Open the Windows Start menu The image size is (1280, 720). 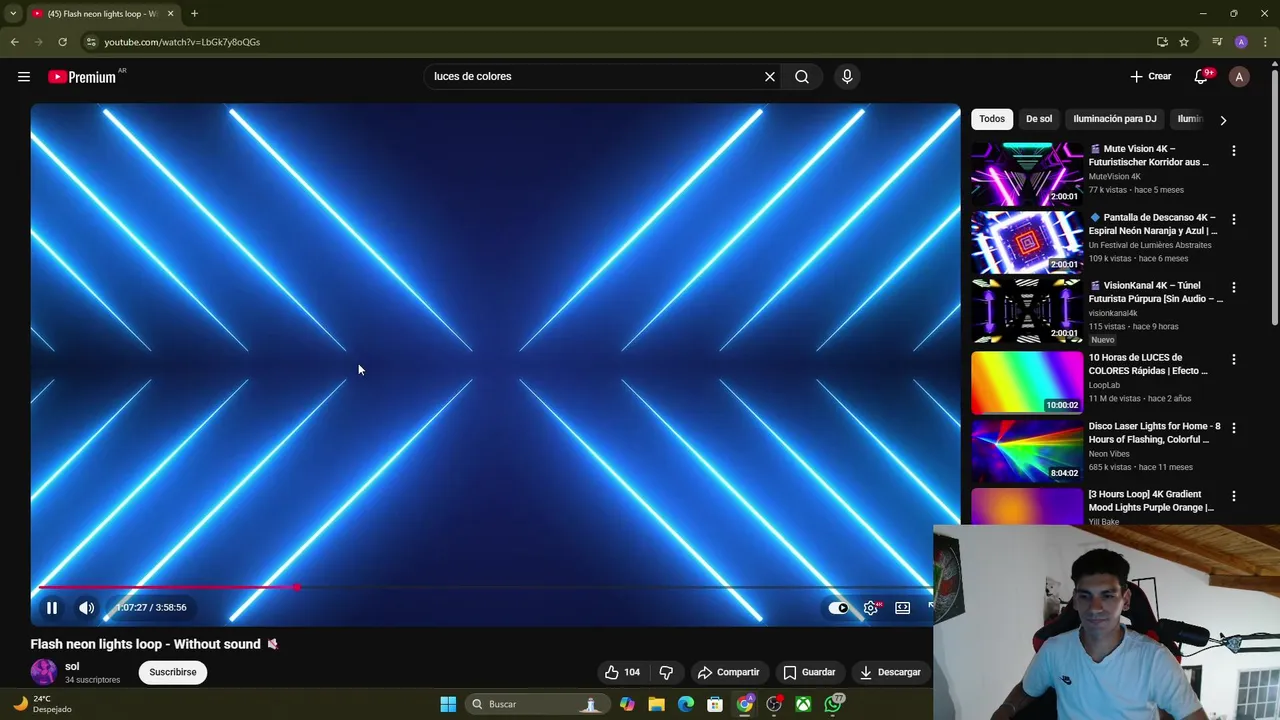point(448,704)
